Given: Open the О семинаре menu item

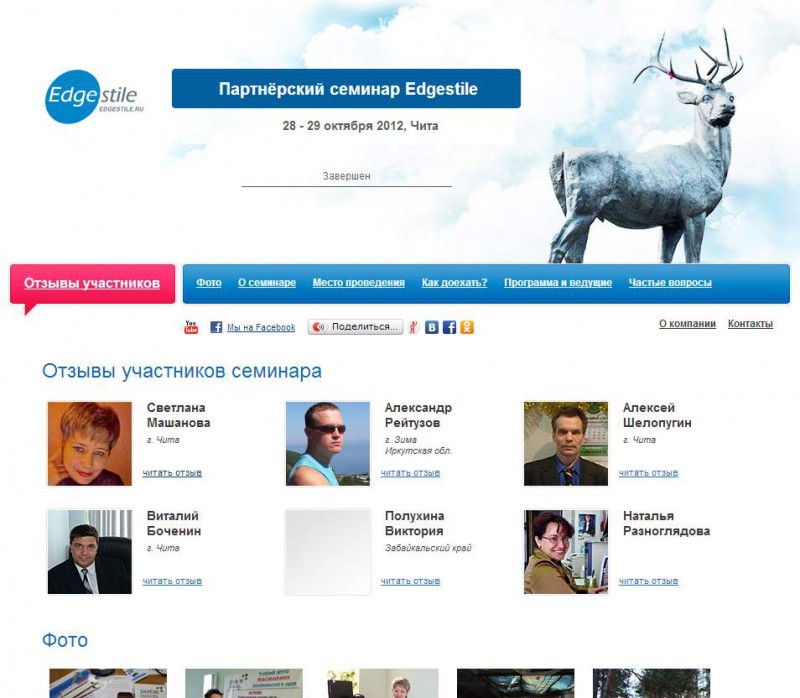Looking at the screenshot, I should coord(267,283).
